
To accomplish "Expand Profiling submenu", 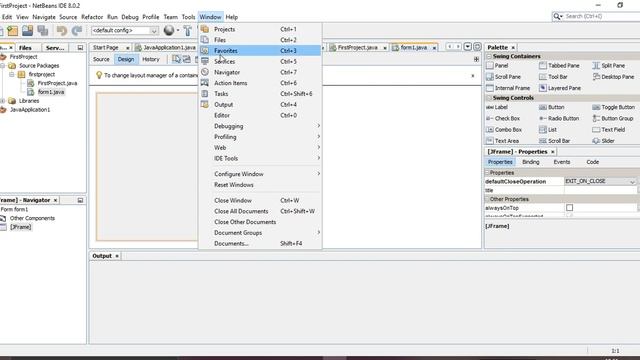I will point(260,137).
